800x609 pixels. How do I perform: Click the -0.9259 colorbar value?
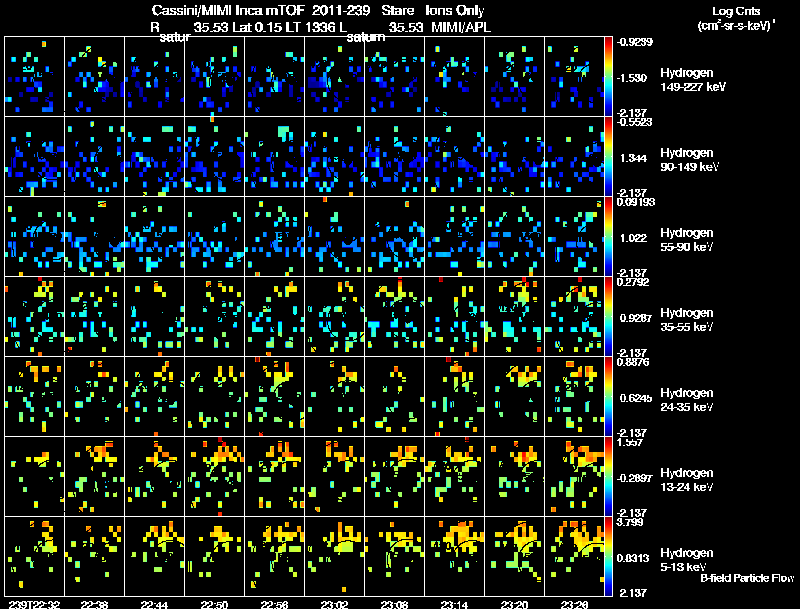635,42
